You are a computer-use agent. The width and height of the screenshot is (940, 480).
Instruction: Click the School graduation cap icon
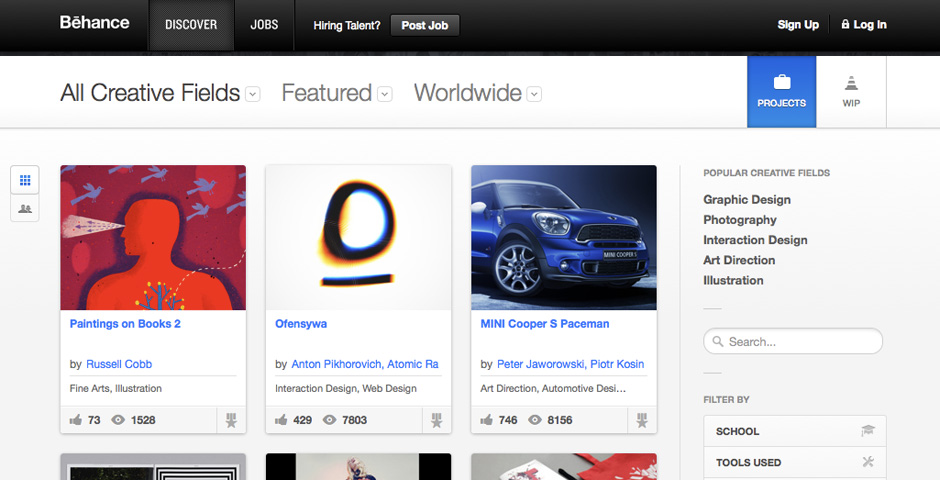pos(867,430)
